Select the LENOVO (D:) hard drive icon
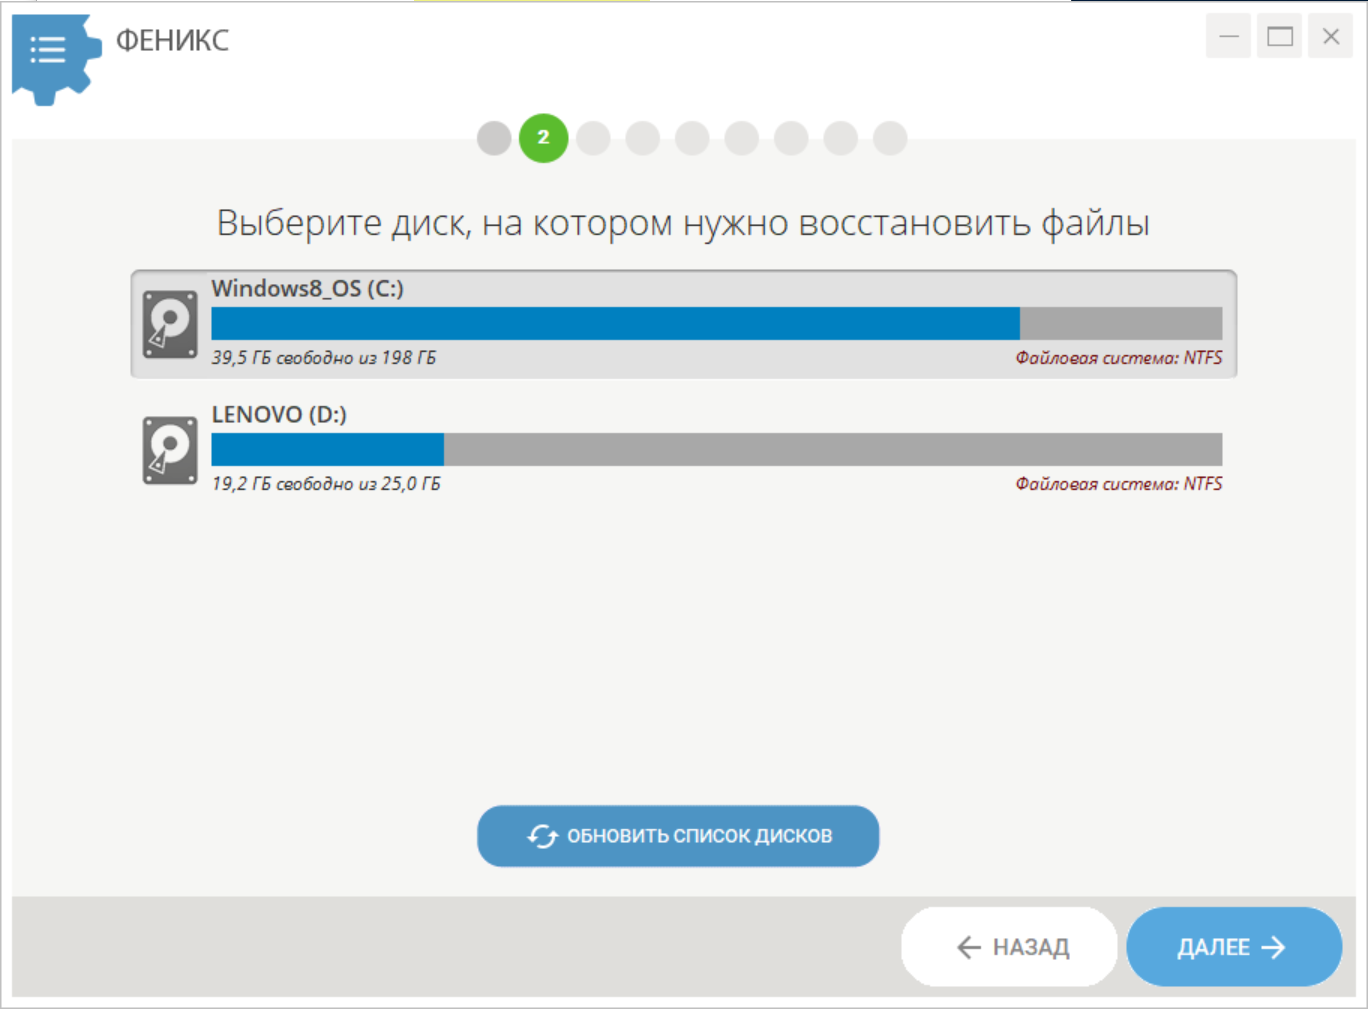This screenshot has width=1368, height=1009. click(x=170, y=450)
